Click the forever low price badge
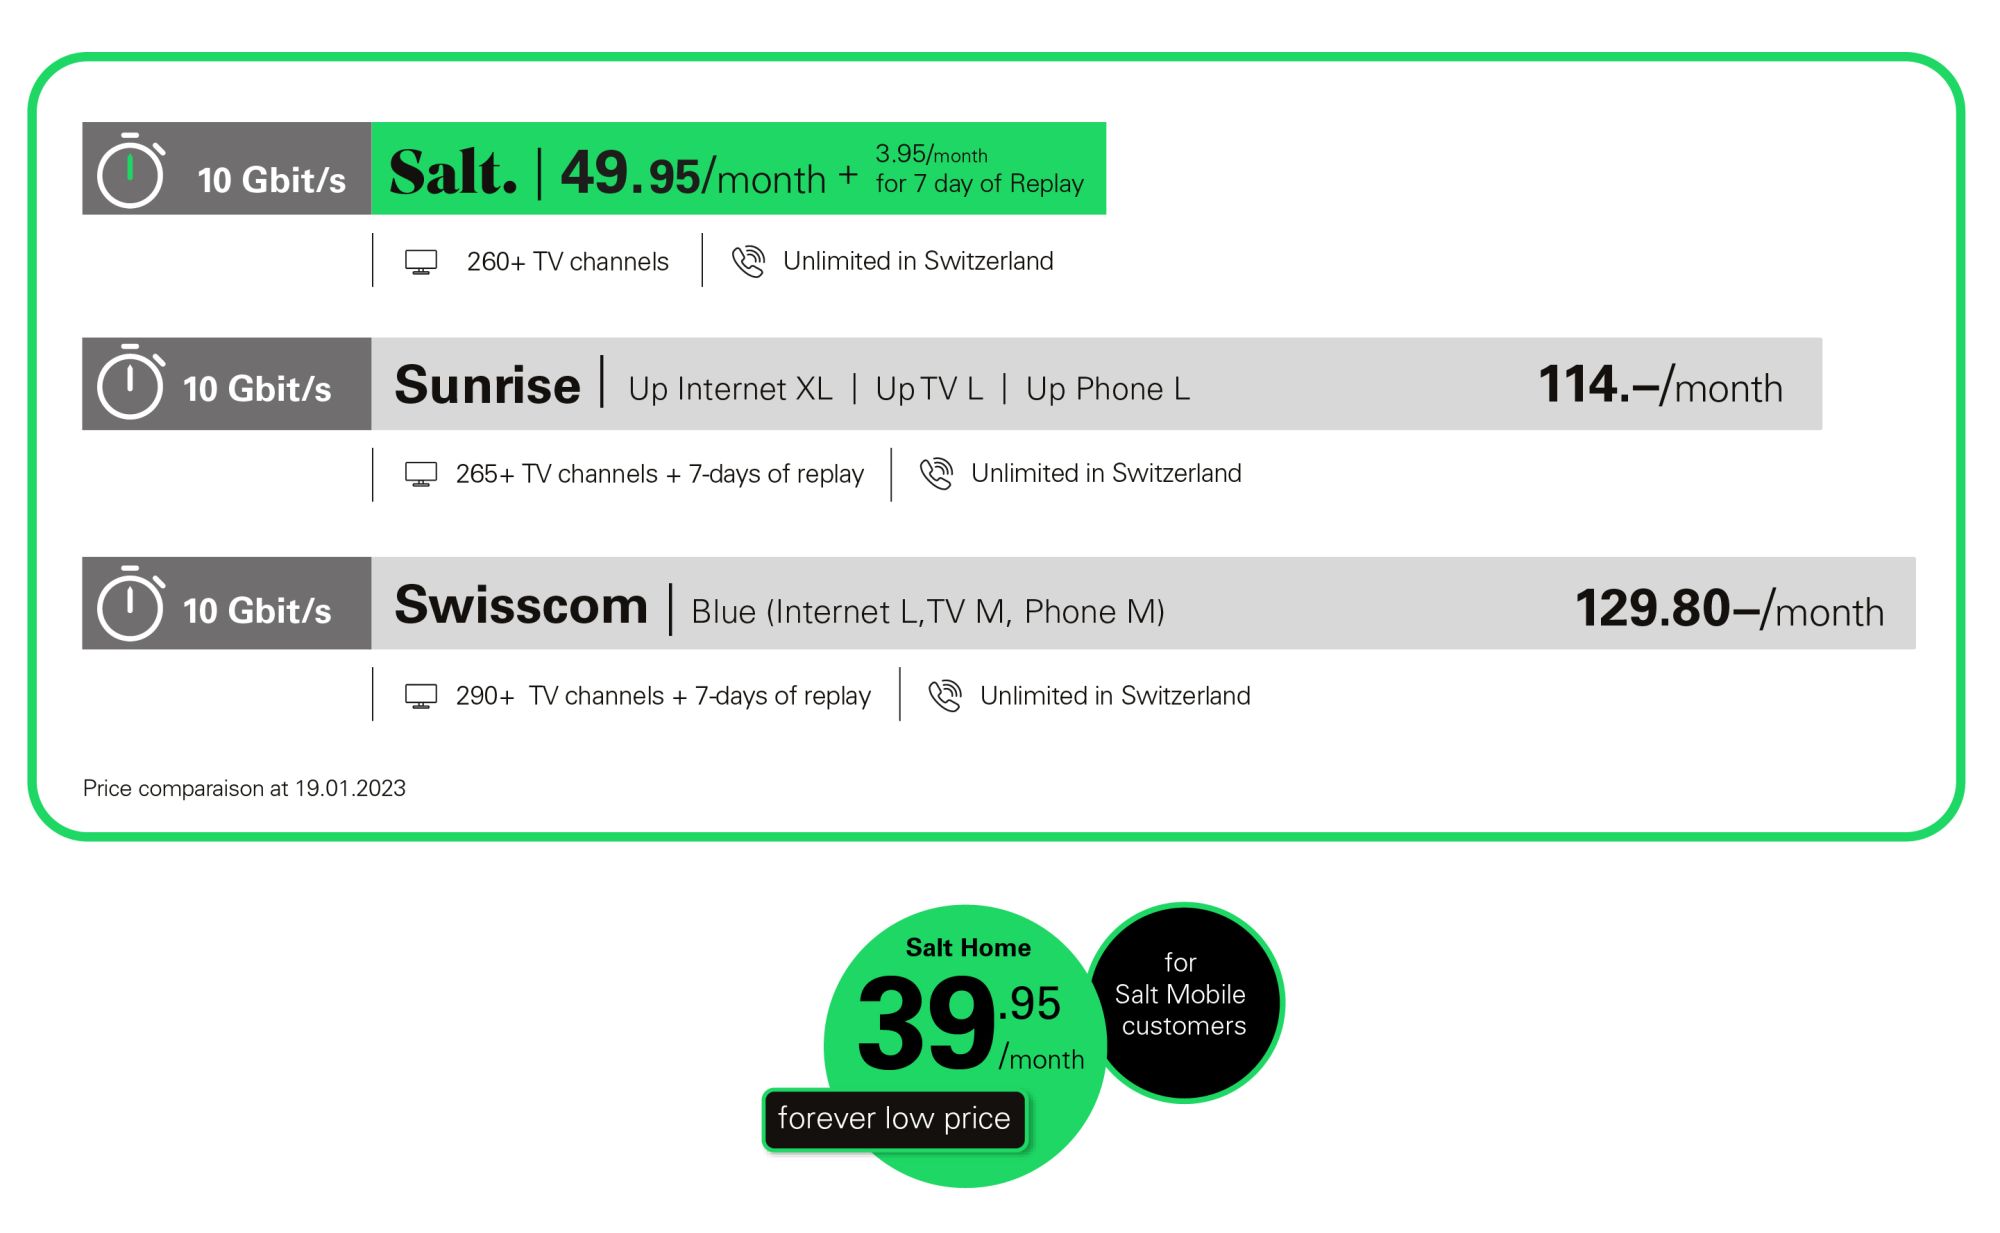 tap(894, 1119)
